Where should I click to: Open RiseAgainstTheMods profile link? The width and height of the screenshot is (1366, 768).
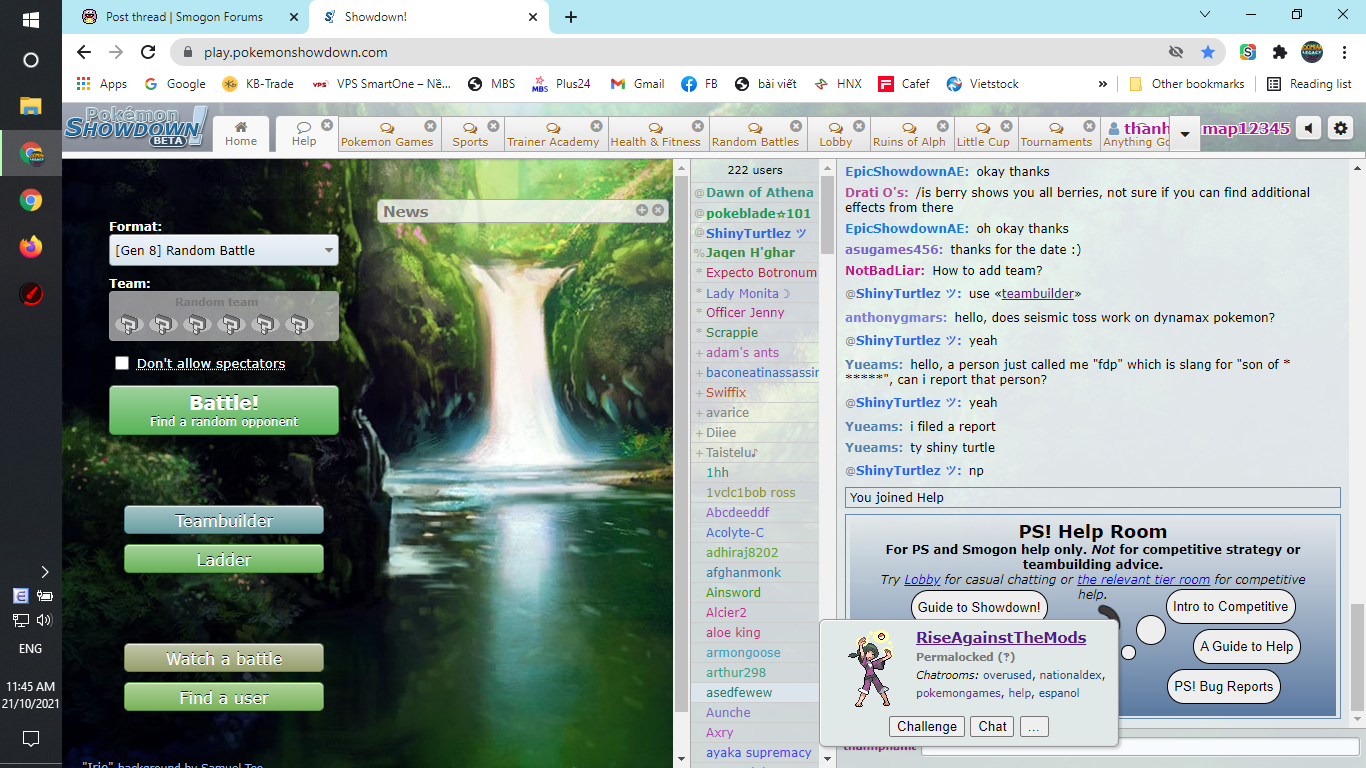pyautogui.click(x=1001, y=637)
